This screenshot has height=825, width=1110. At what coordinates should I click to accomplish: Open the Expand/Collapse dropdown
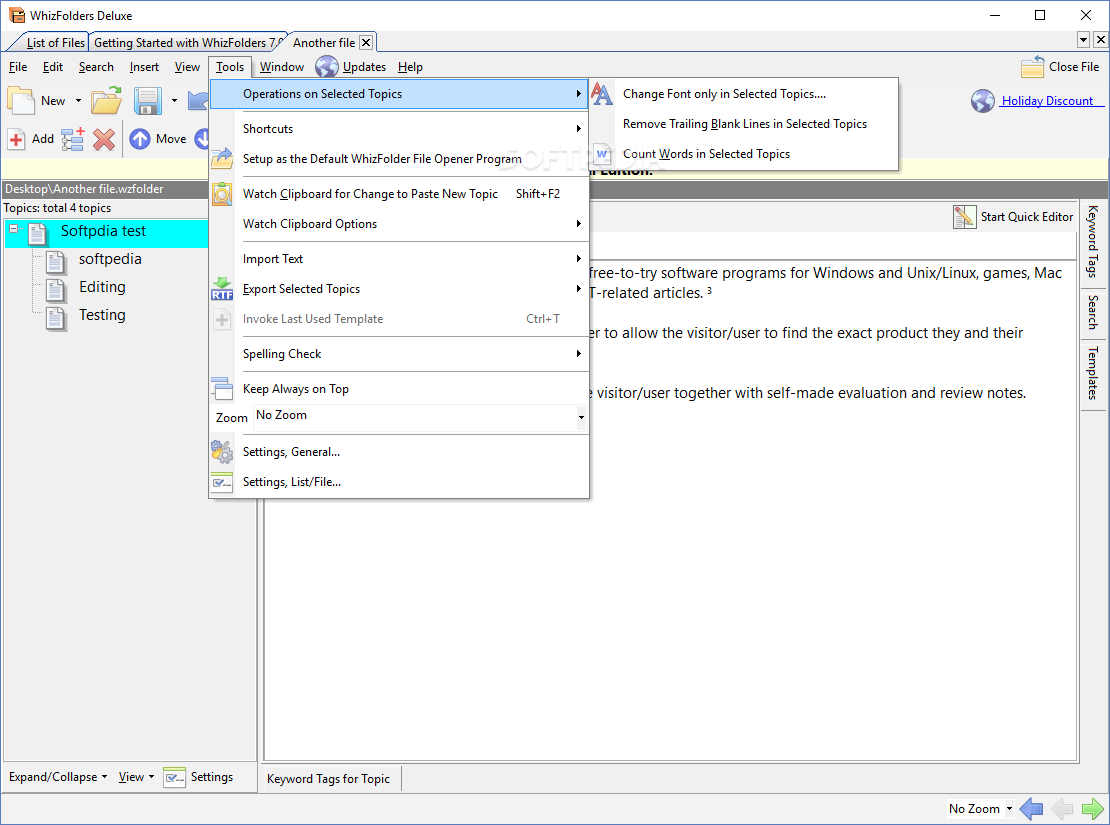tap(57, 777)
